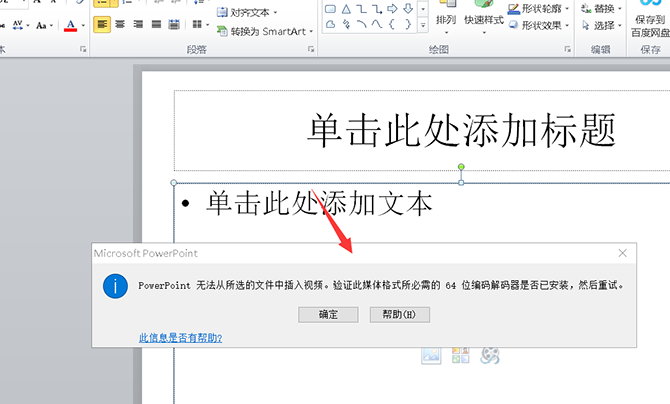Toggle bullet list button
Screen dimensions: 670x404
(102, 3)
